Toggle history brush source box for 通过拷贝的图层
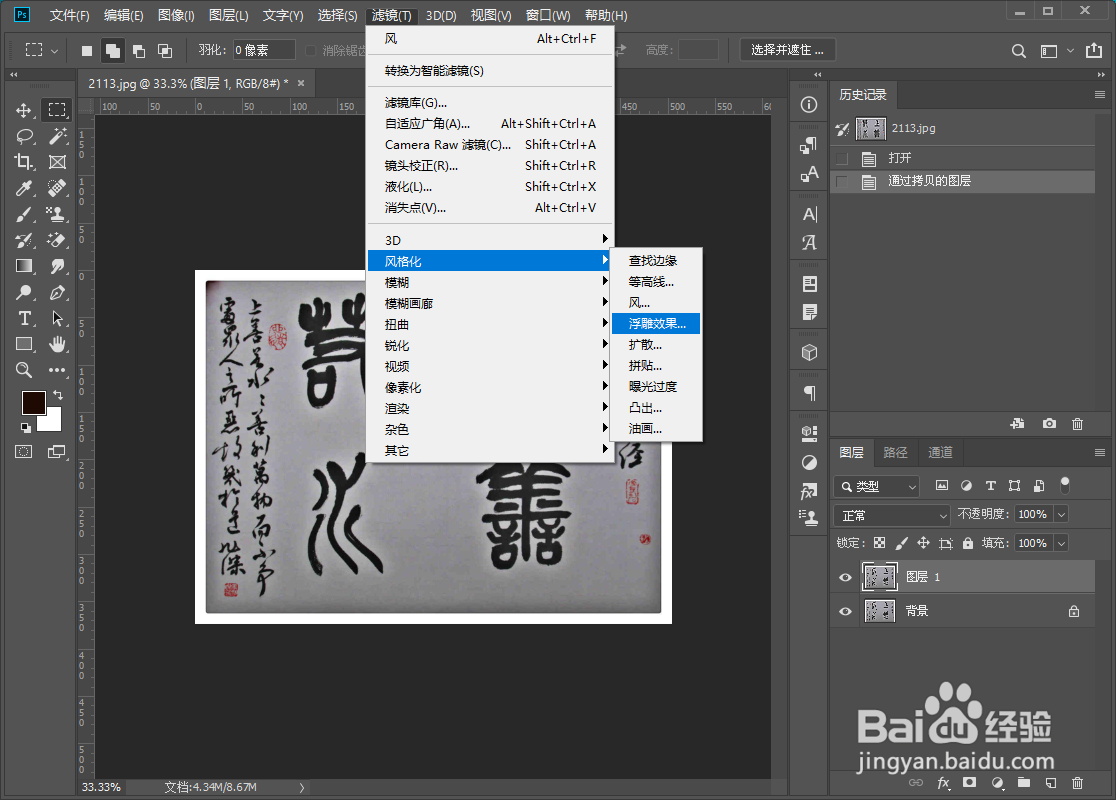The image size is (1116, 800). (x=842, y=181)
